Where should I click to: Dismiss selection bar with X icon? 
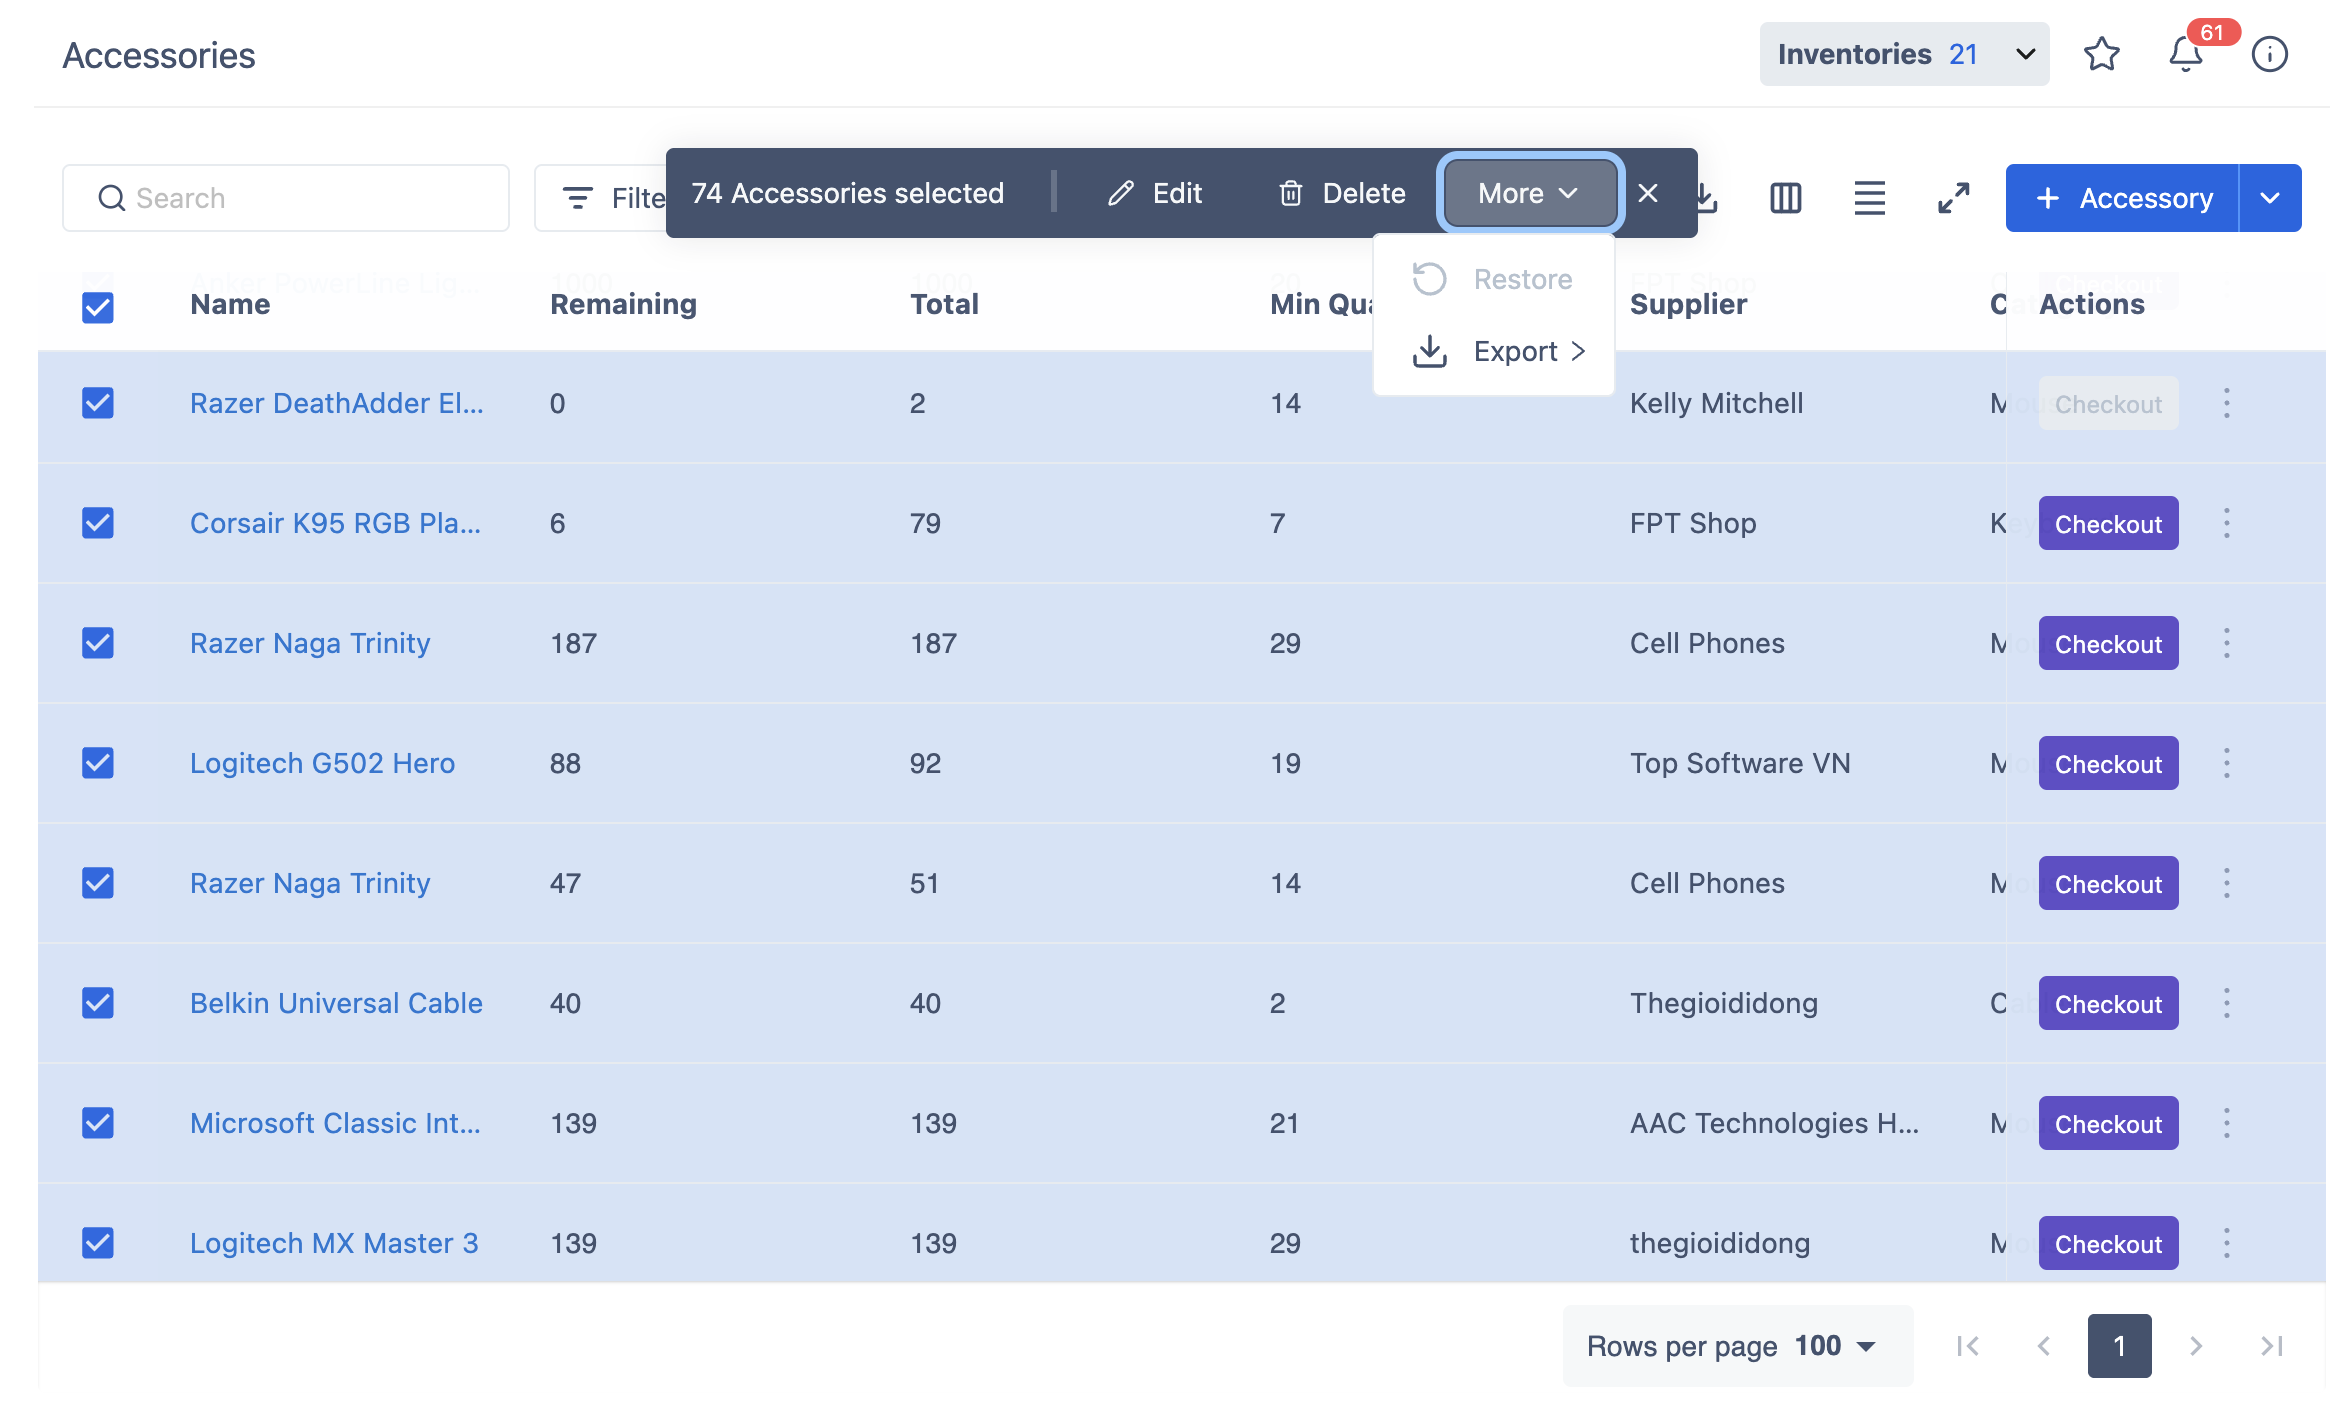[x=1648, y=193]
